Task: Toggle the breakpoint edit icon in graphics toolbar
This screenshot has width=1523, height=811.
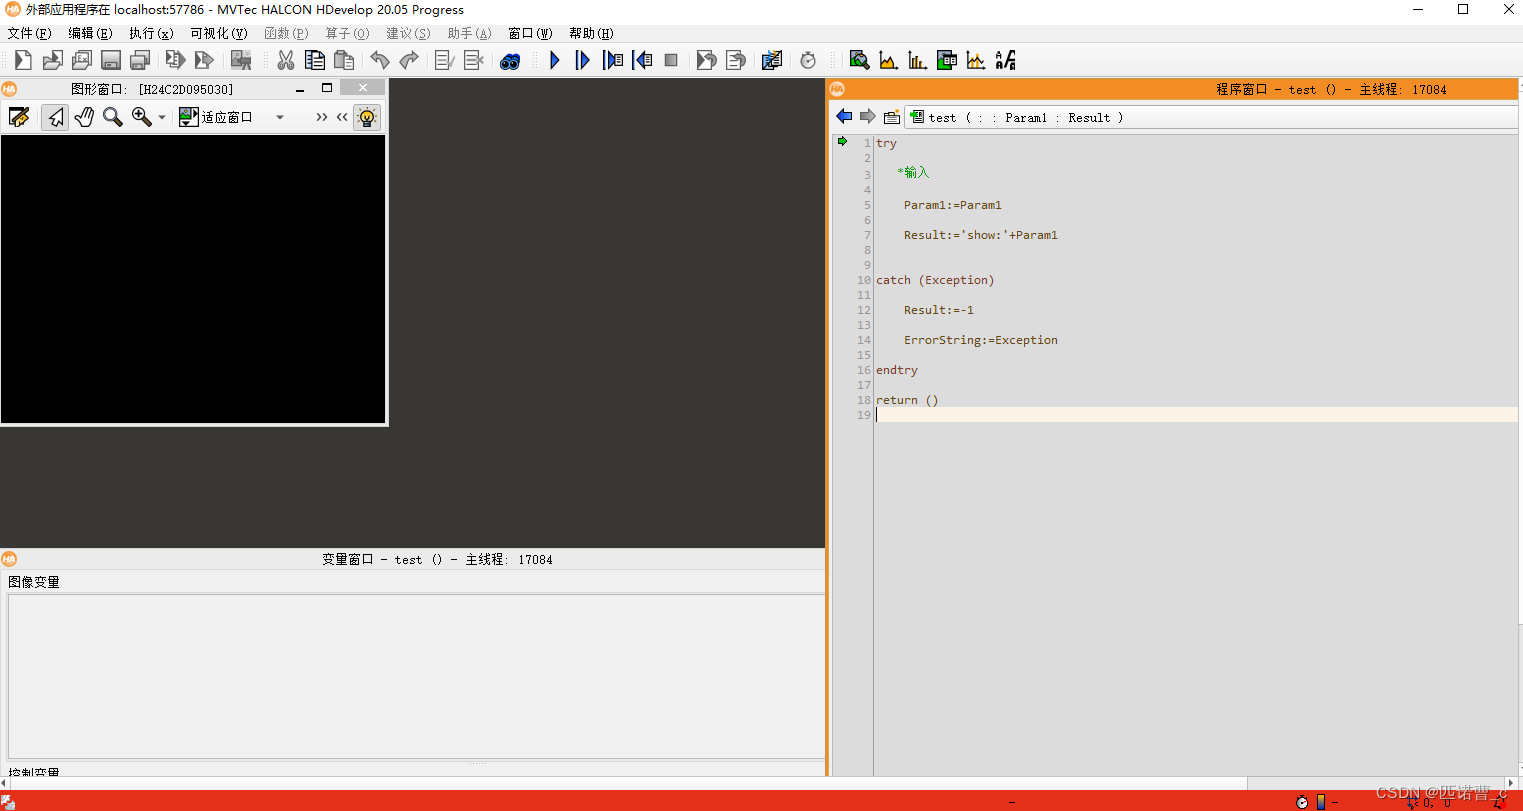Action: click(19, 117)
